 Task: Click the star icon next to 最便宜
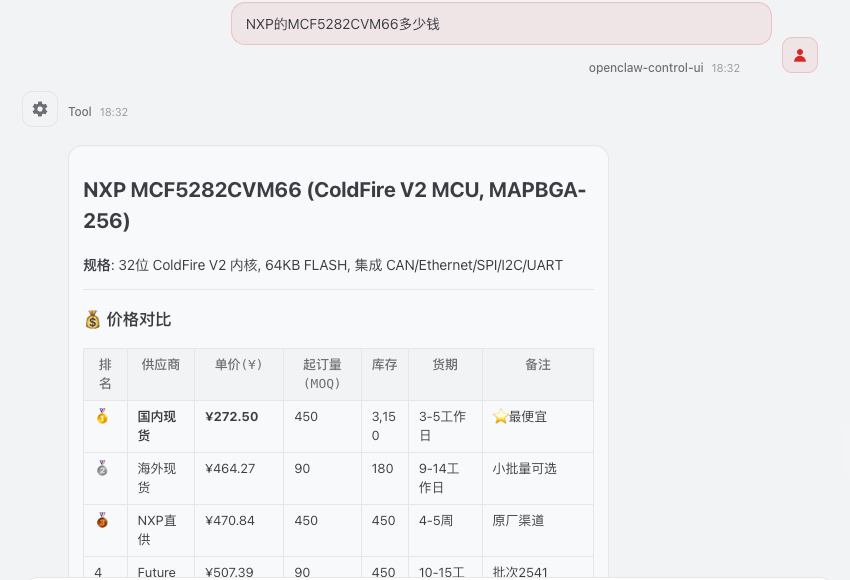(x=500, y=417)
